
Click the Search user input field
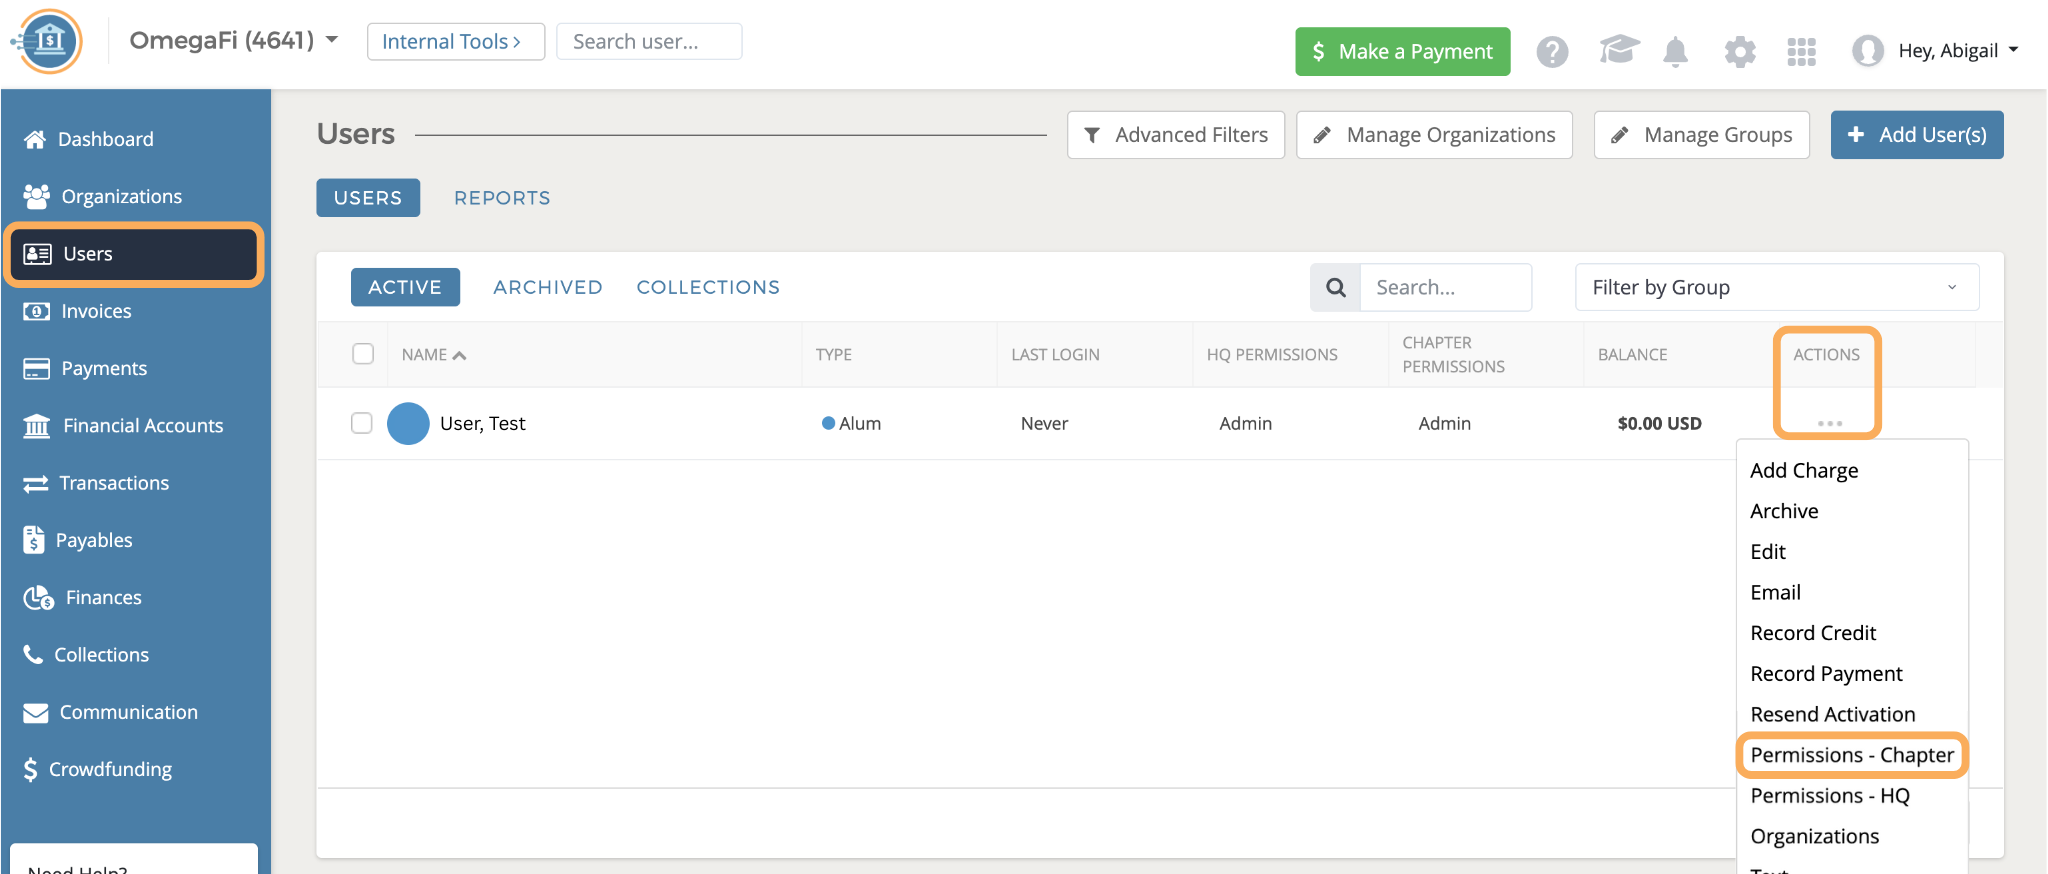click(648, 42)
